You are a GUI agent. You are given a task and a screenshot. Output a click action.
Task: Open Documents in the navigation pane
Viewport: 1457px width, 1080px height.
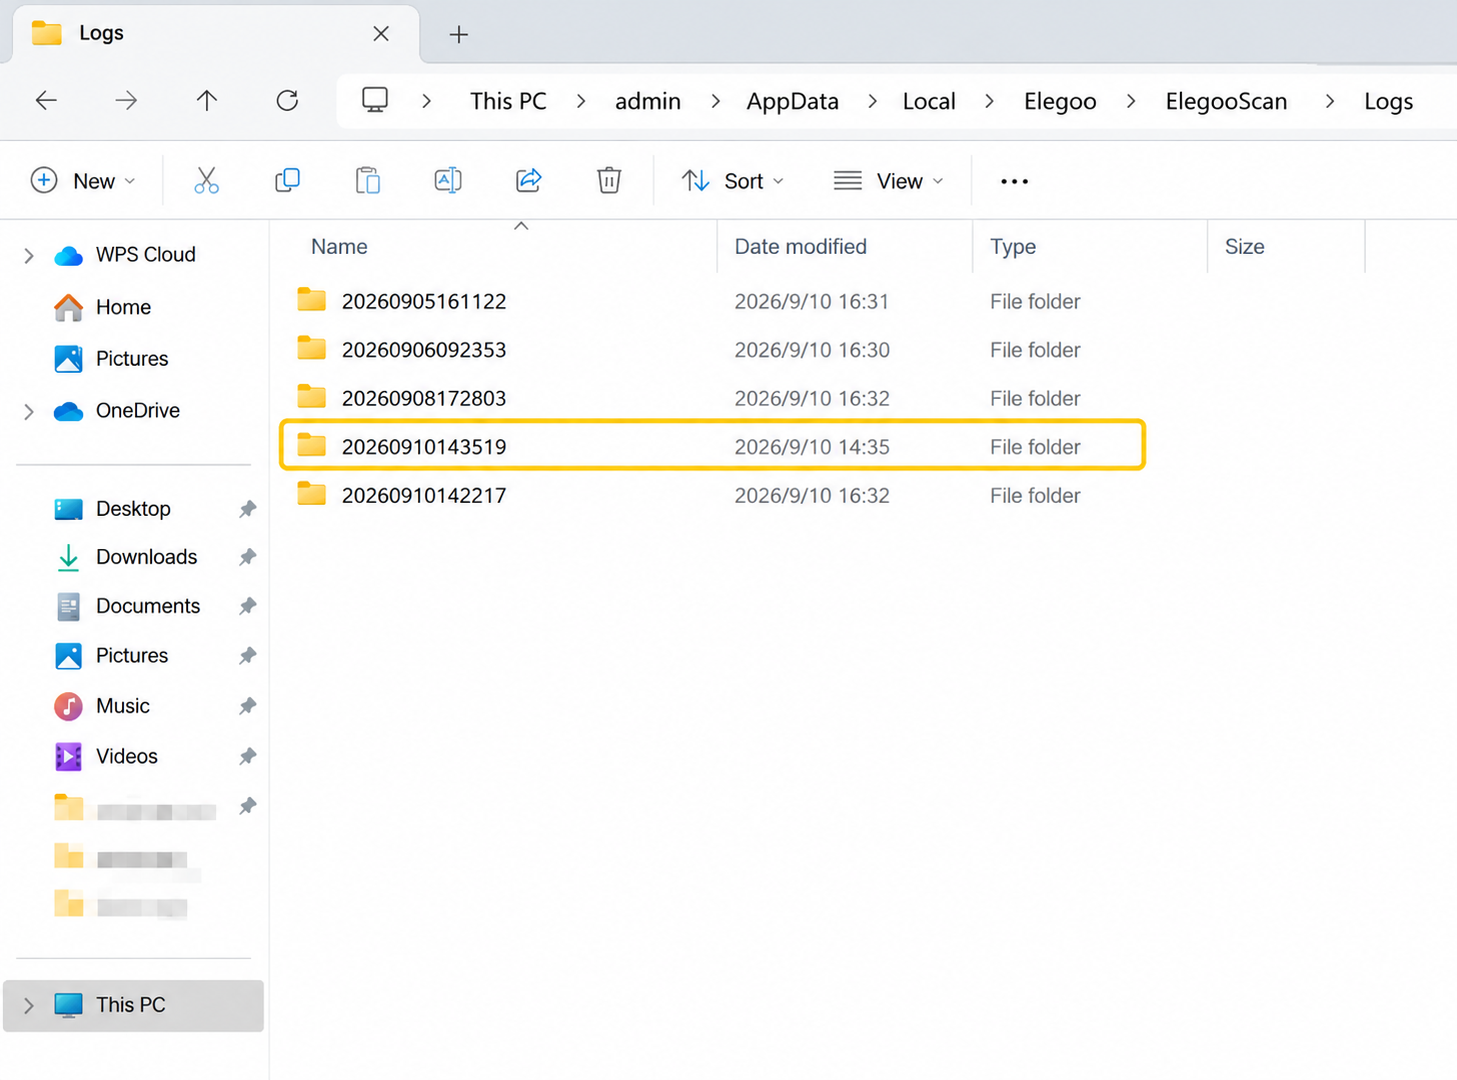[x=148, y=606]
